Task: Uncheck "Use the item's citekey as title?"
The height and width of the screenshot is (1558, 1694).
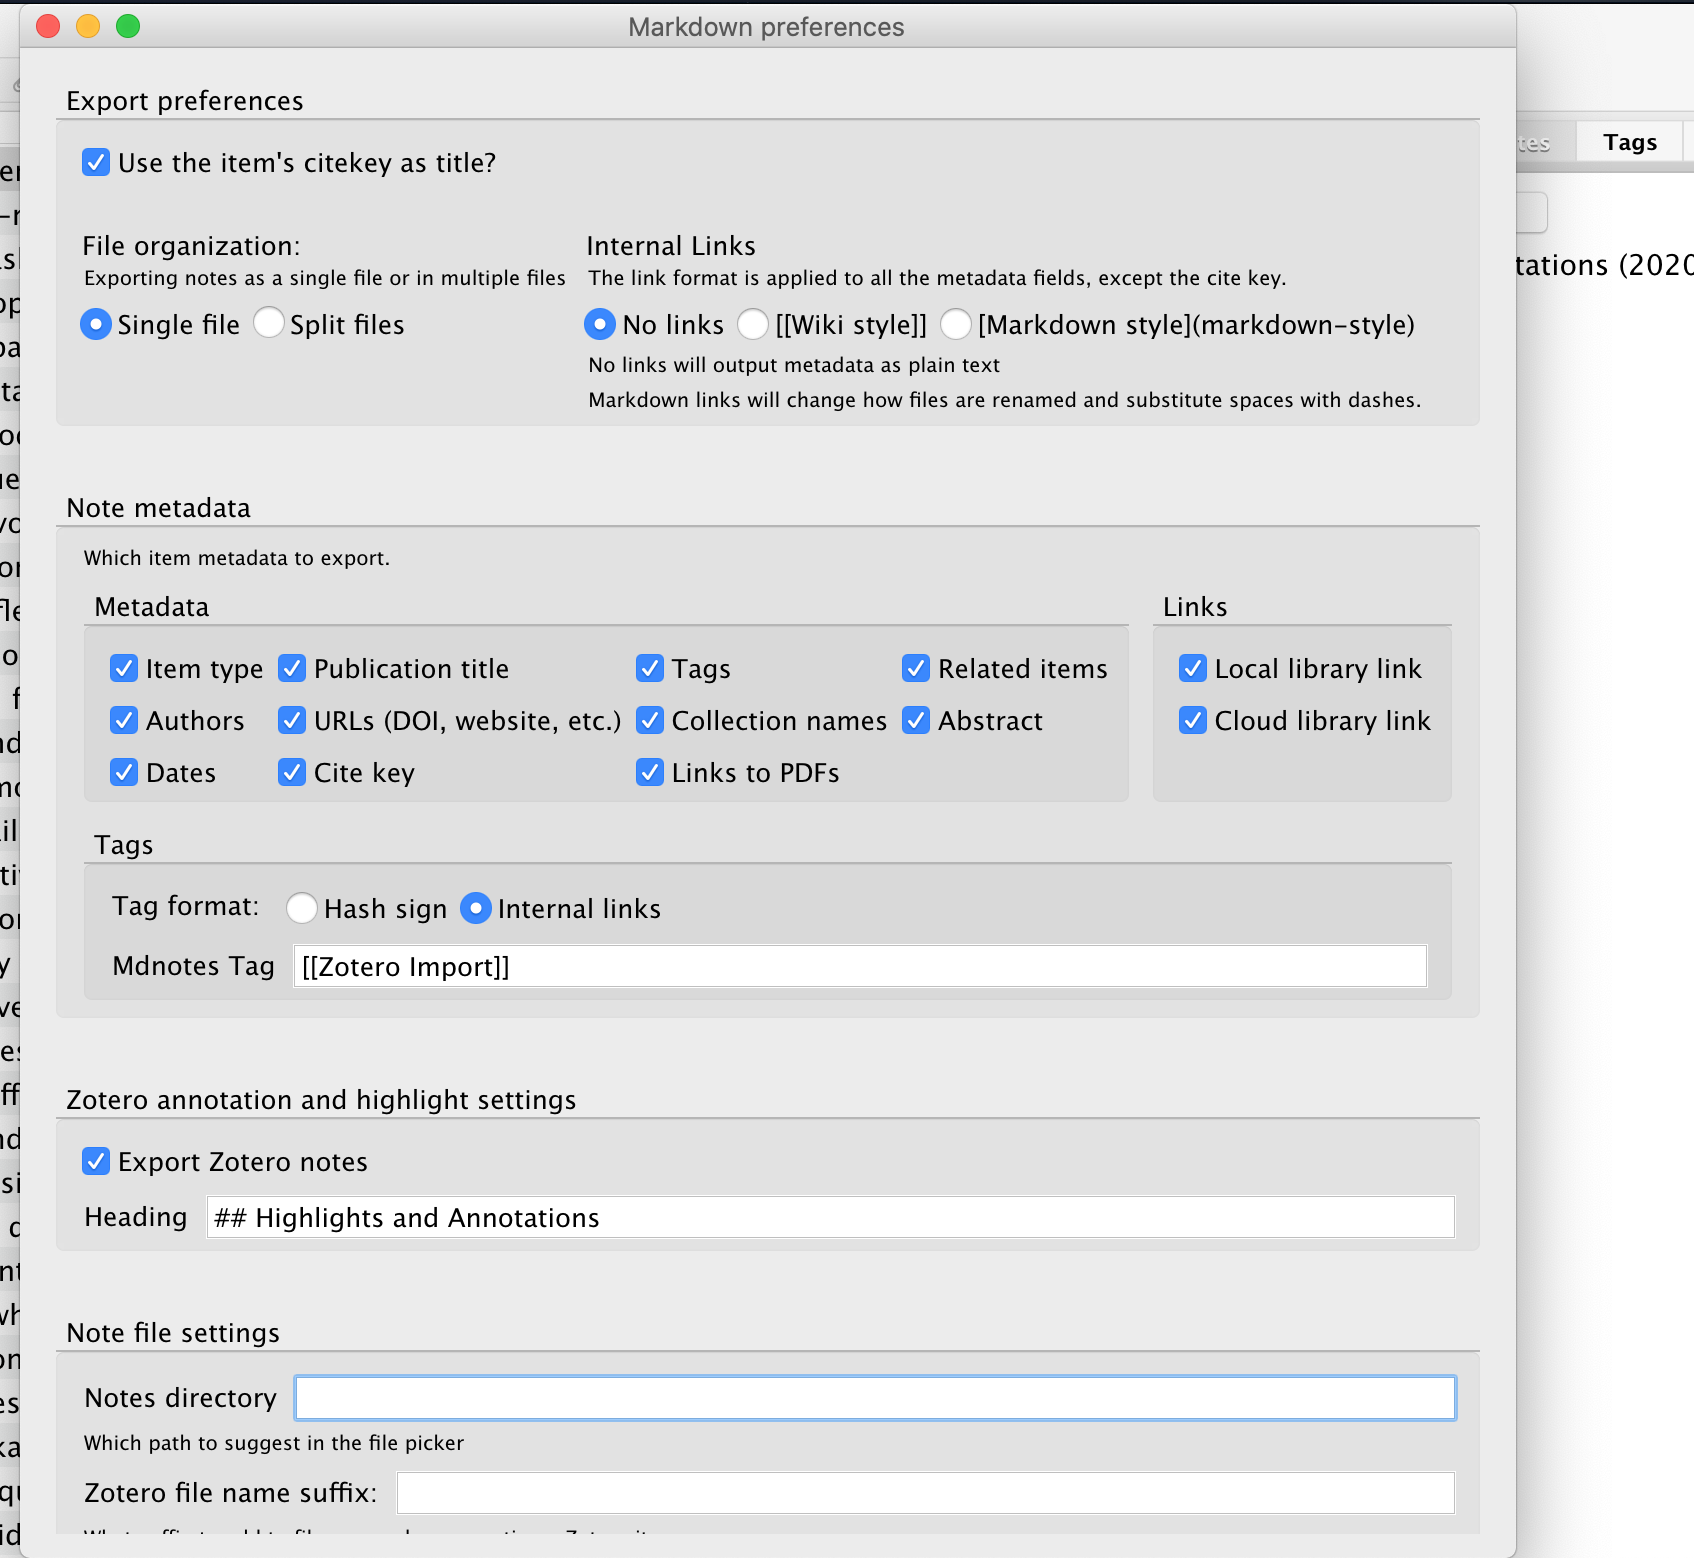Action: [x=96, y=162]
